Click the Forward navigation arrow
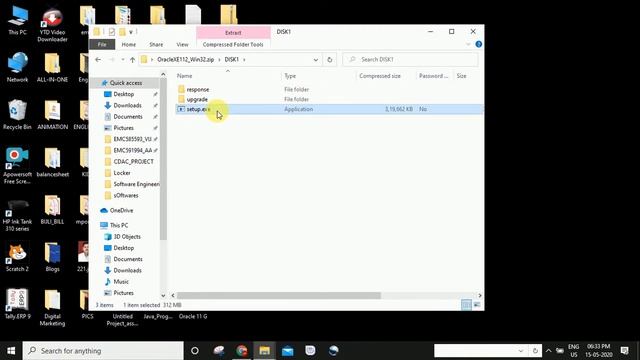 111,60
